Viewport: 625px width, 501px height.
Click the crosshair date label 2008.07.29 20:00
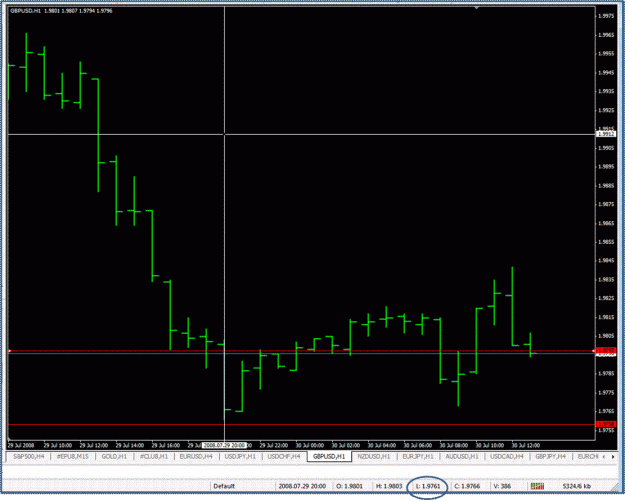(x=224, y=445)
